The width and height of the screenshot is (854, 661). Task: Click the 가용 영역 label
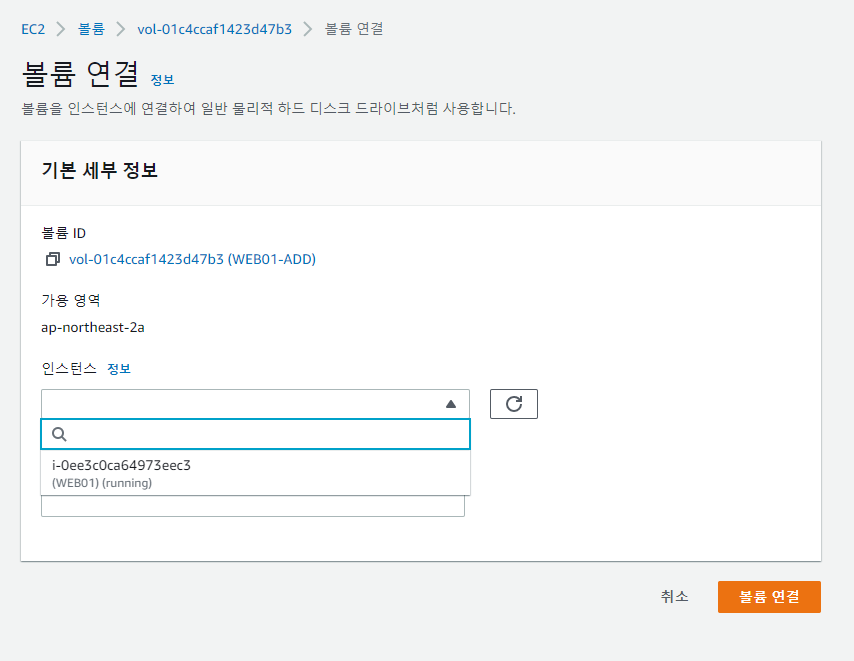pyautogui.click(x=71, y=301)
